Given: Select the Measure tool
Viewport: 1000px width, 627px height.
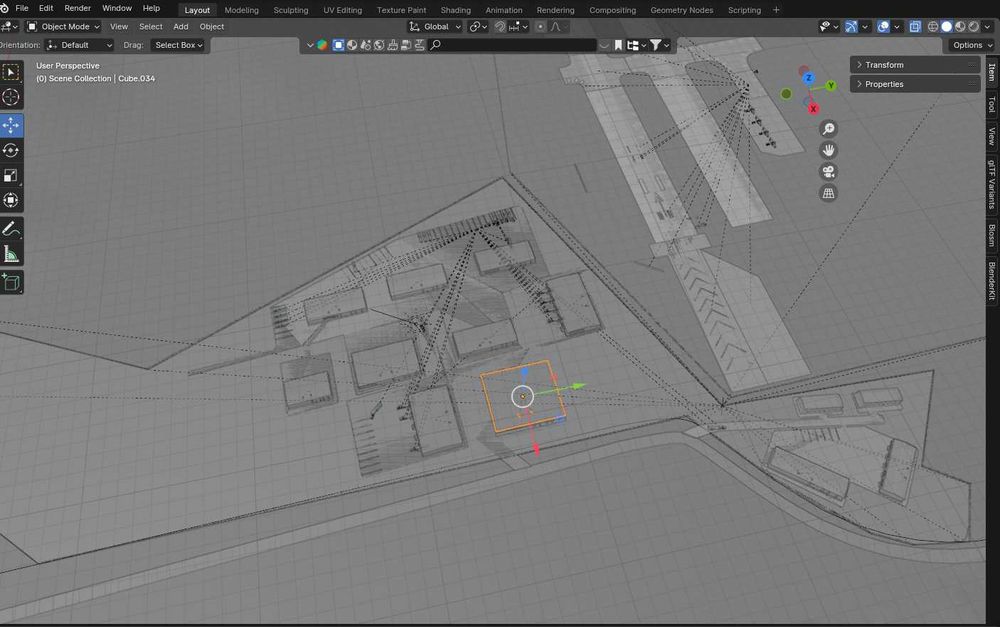Looking at the screenshot, I should point(11,254).
